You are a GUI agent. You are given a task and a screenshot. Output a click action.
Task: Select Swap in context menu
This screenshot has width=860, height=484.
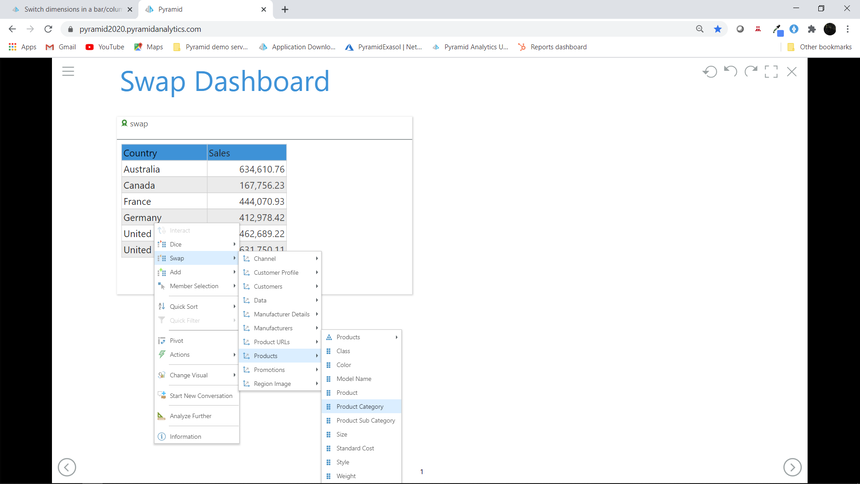(197, 258)
